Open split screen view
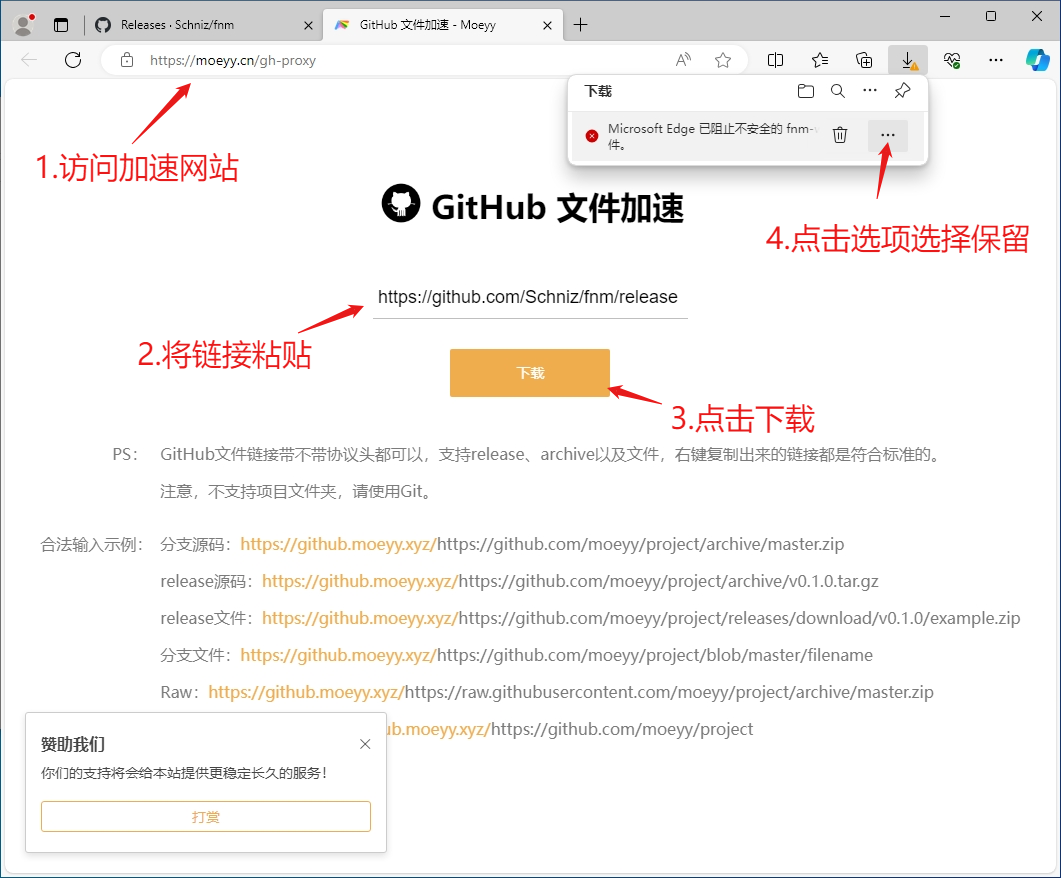The height and width of the screenshot is (878, 1061). 775,60
